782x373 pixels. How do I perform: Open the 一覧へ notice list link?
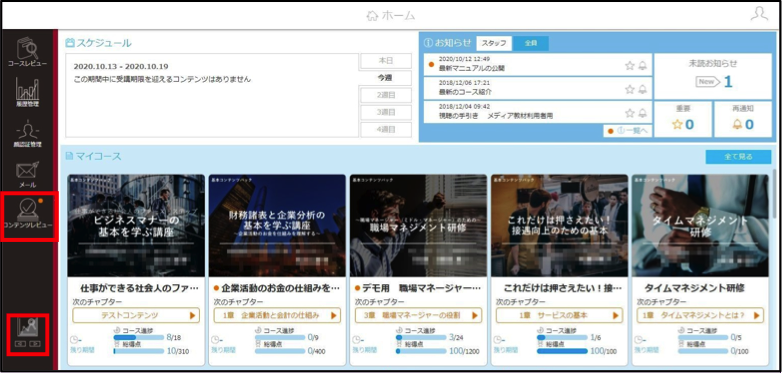[x=627, y=131]
